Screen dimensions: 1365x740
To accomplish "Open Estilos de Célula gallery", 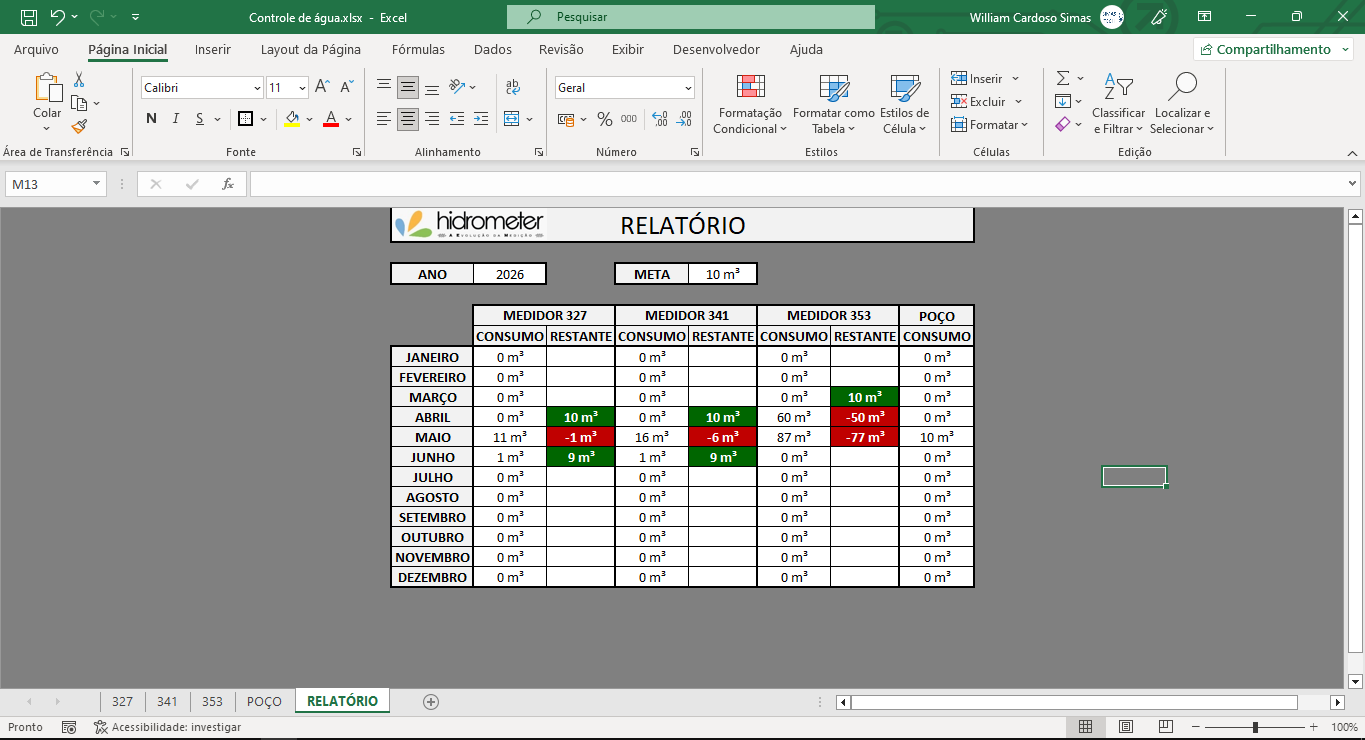I will (x=905, y=104).
